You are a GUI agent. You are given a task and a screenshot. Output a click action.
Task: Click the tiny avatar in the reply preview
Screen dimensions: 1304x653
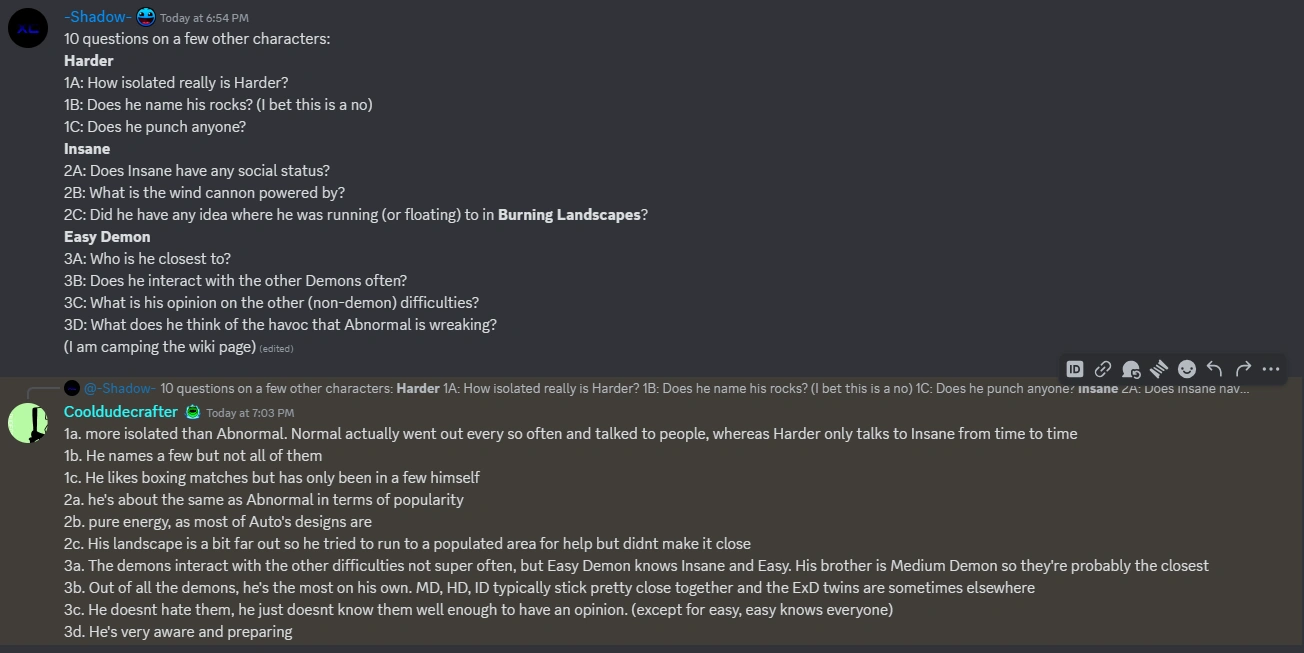coord(72,388)
